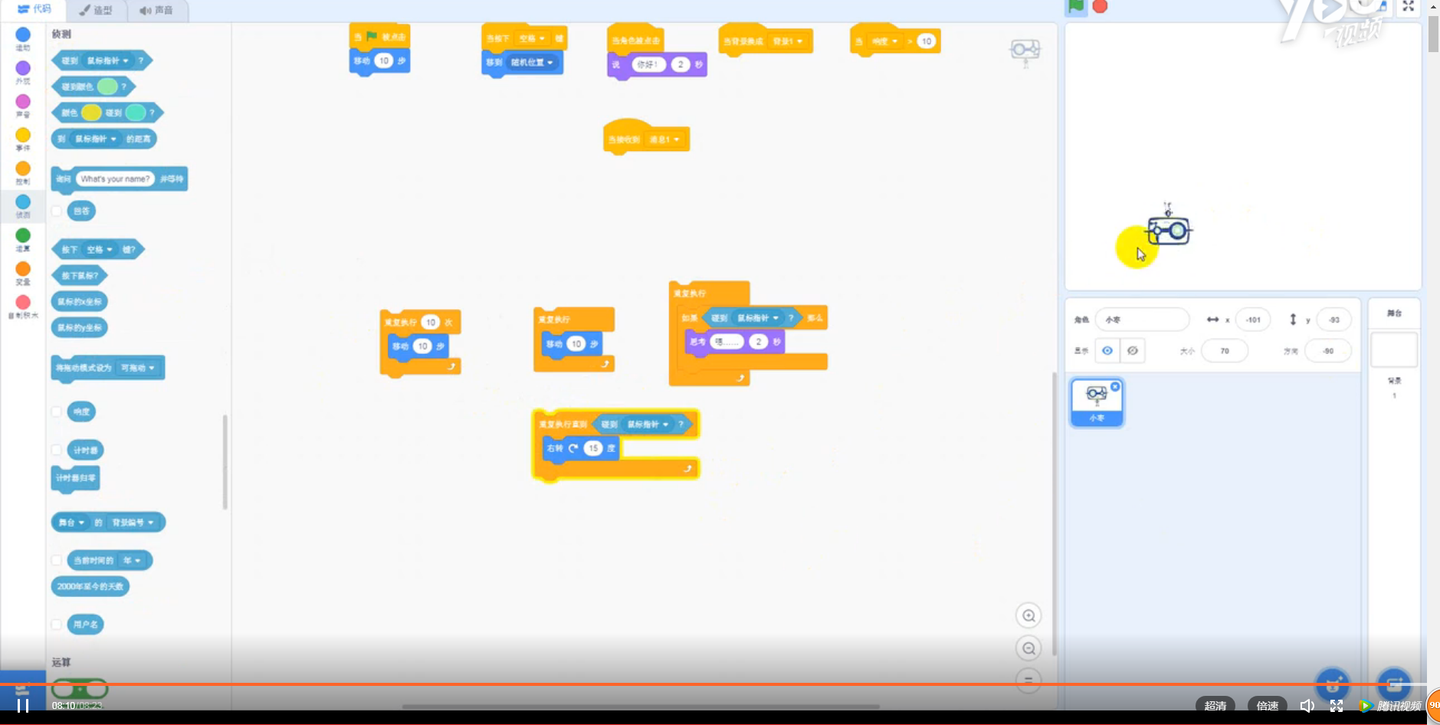Image resolution: width=1440 pixels, height=725 pixels.
Task: Toggle the video player fullscreen icon
Action: coord(1337,706)
